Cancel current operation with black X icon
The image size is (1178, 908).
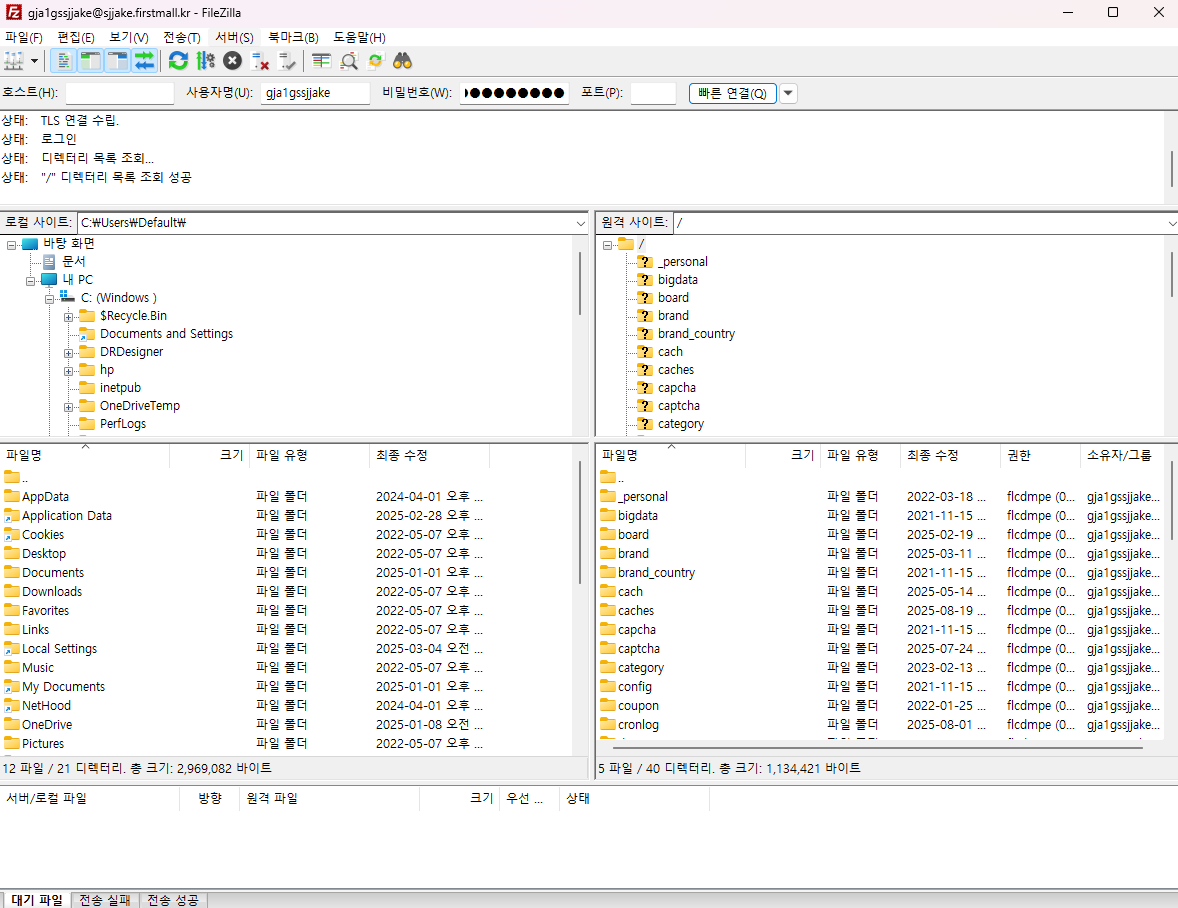232,61
